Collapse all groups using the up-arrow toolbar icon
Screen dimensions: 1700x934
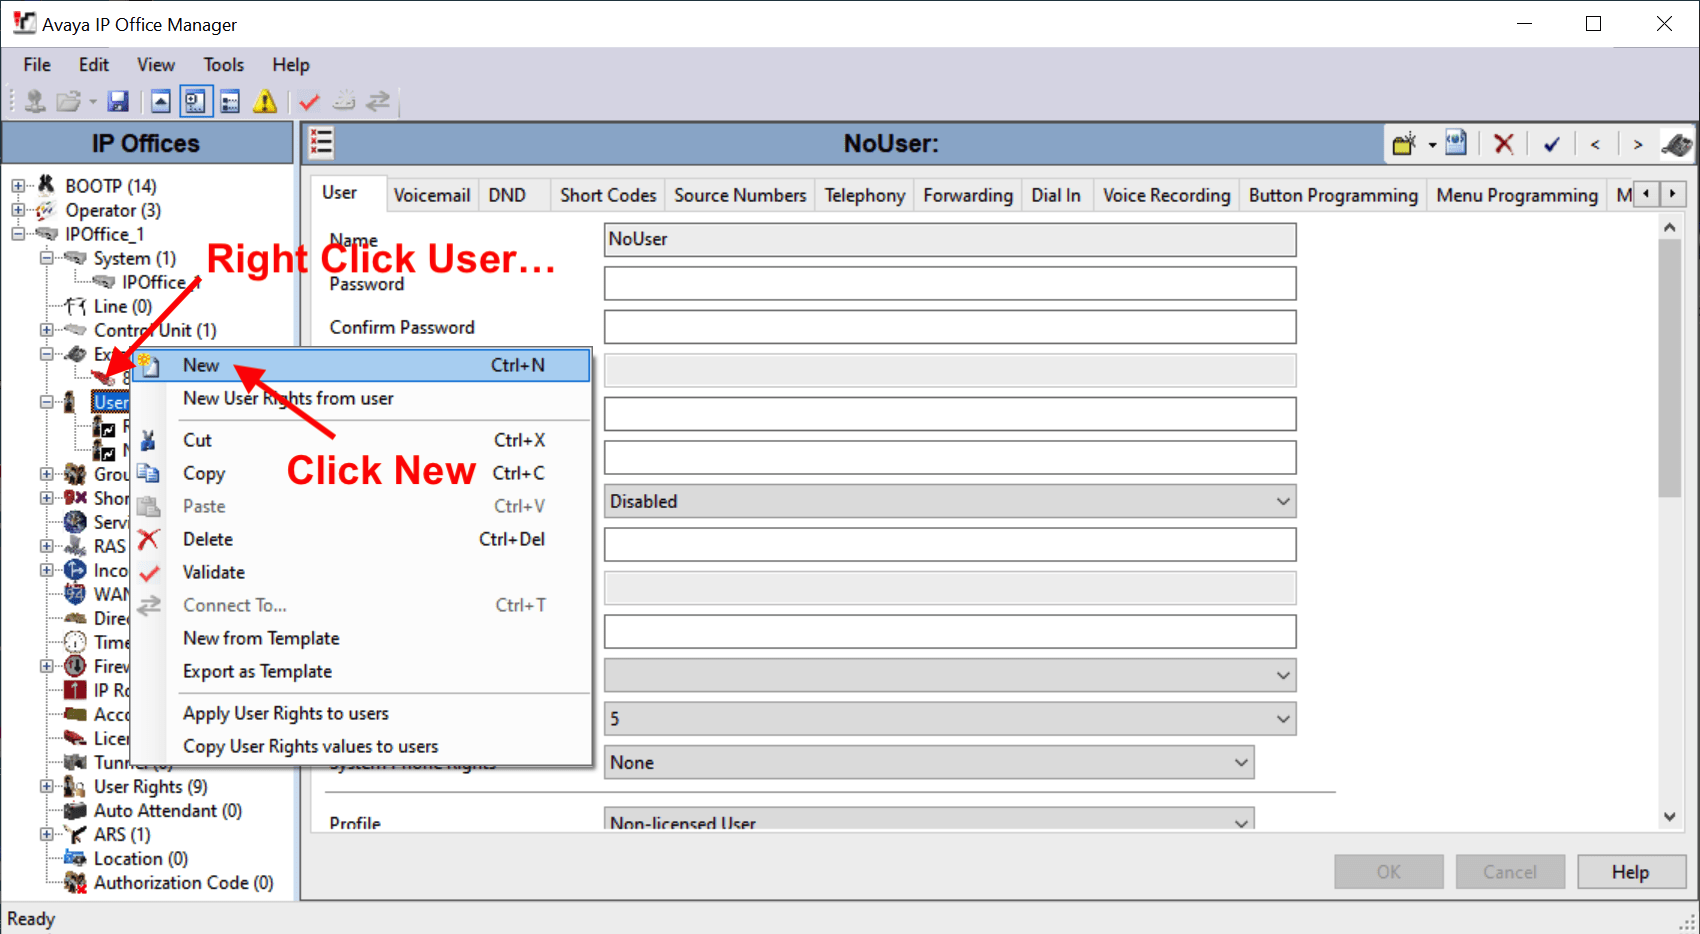161,101
